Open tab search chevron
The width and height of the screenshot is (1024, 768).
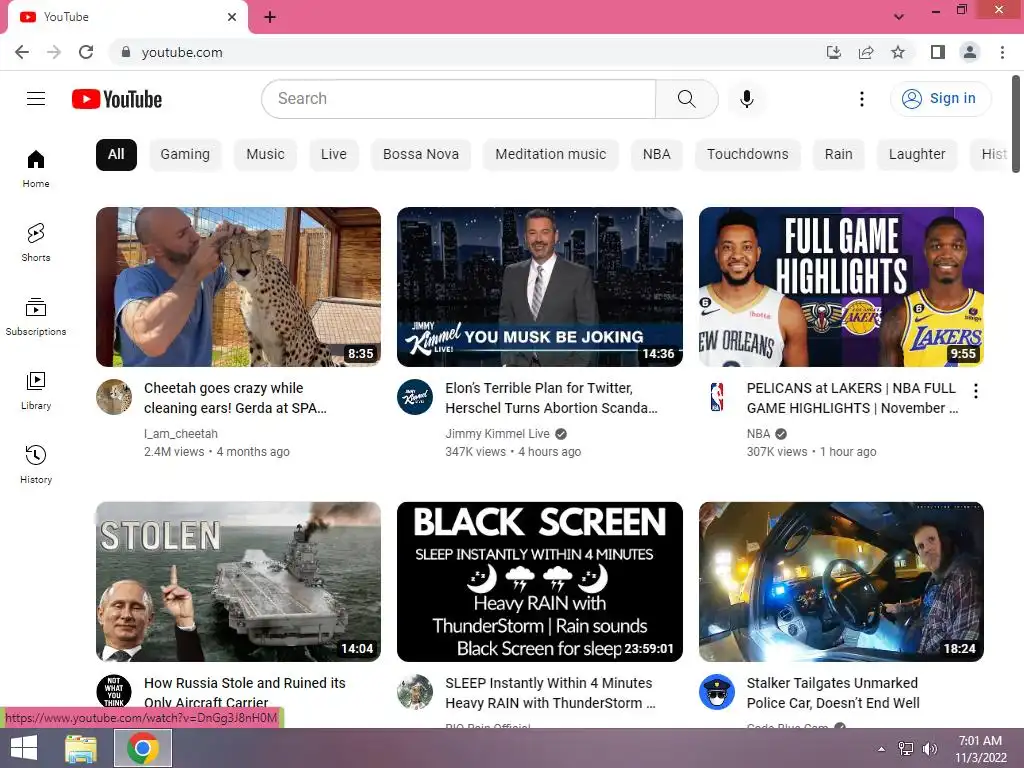(899, 16)
